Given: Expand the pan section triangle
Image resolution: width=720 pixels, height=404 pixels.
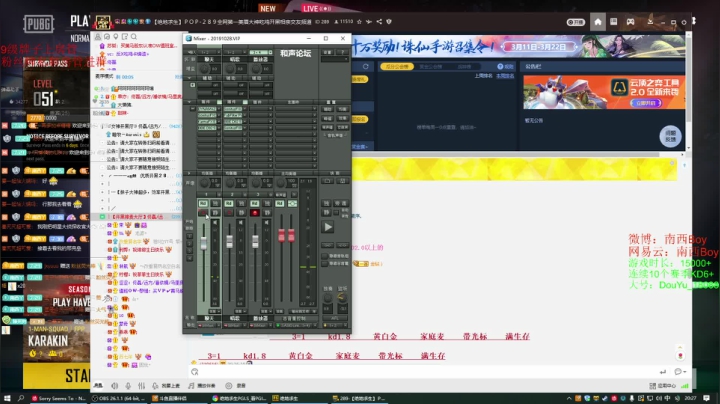Looking at the screenshot, I should (189, 173).
